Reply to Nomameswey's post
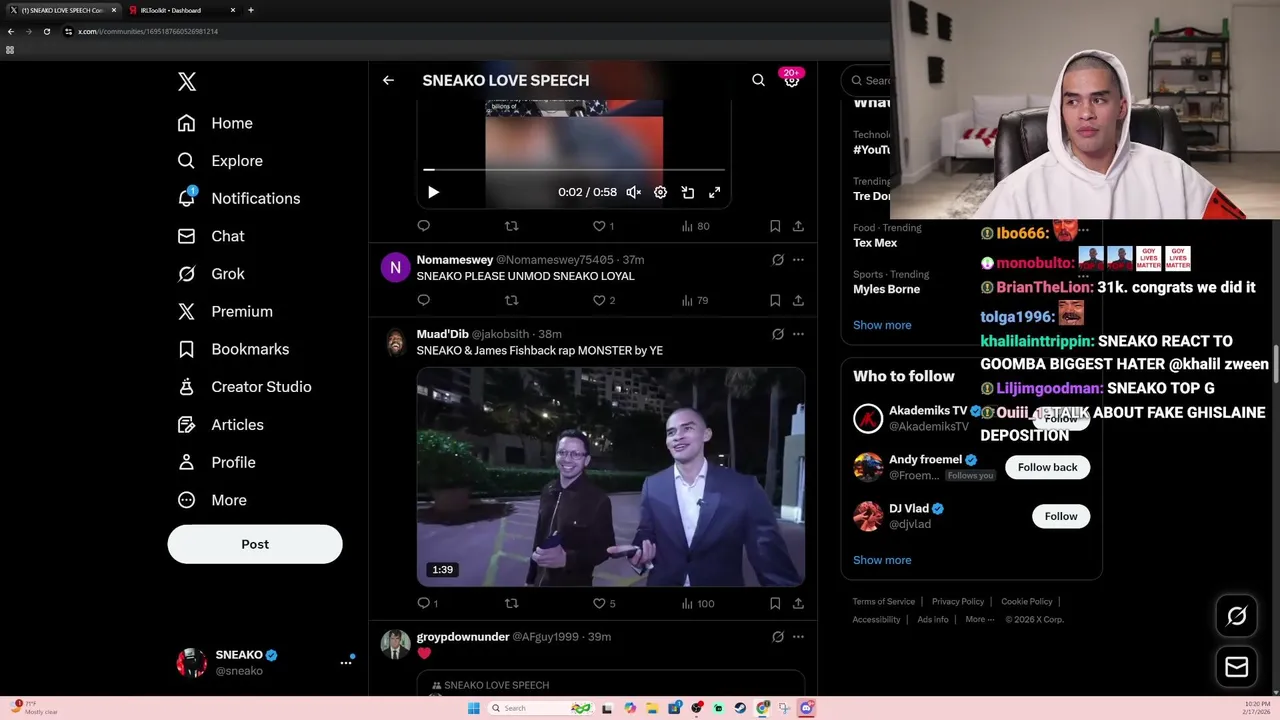 (423, 300)
